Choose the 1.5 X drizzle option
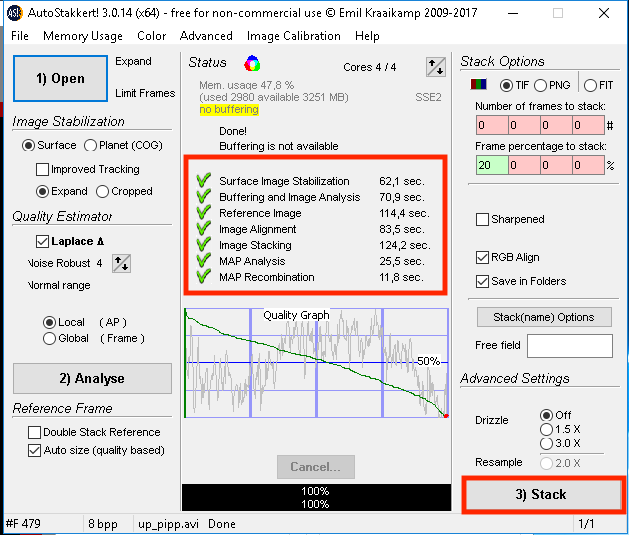Viewport: 629px width, 535px height. point(545,429)
